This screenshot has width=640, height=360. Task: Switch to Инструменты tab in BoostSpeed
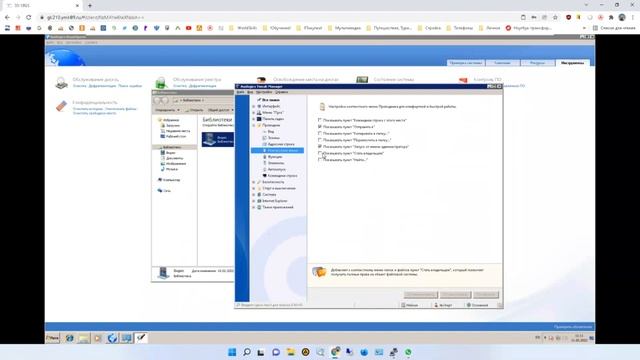pyautogui.click(x=572, y=63)
